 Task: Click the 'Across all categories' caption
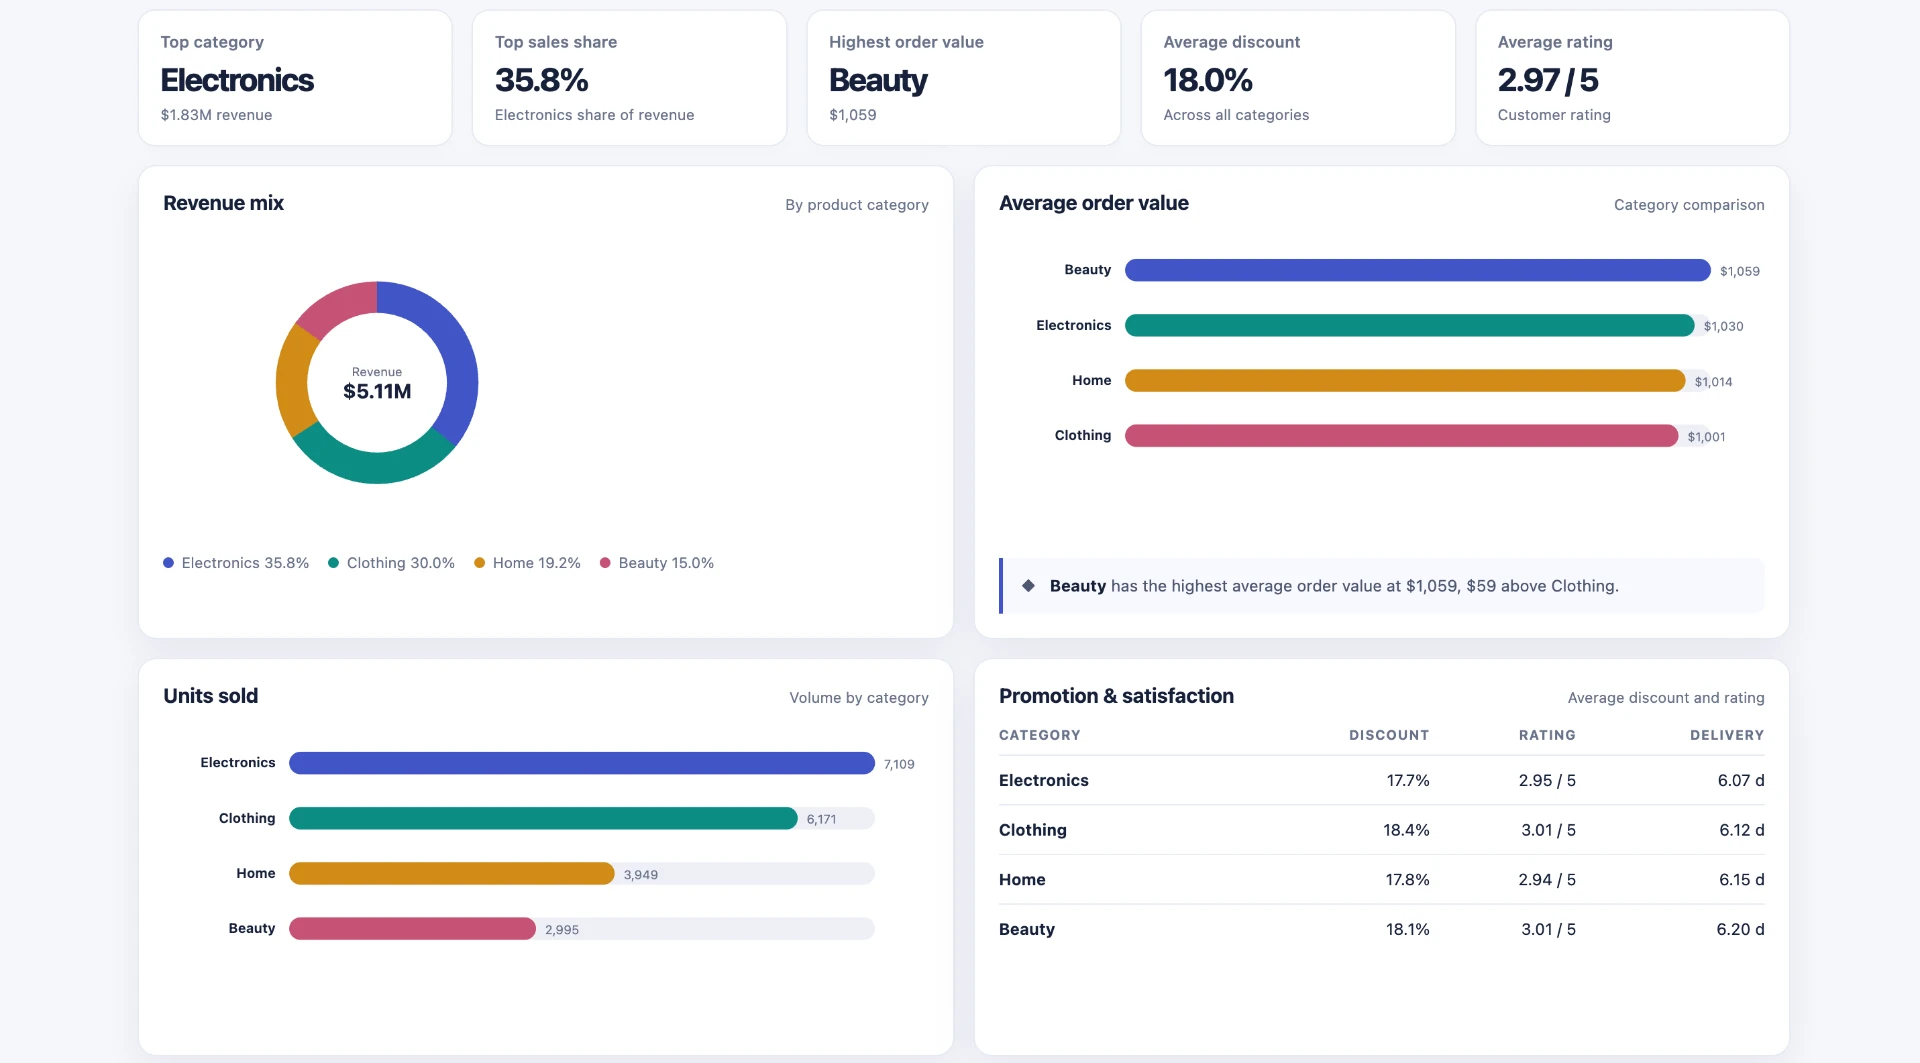click(1236, 115)
